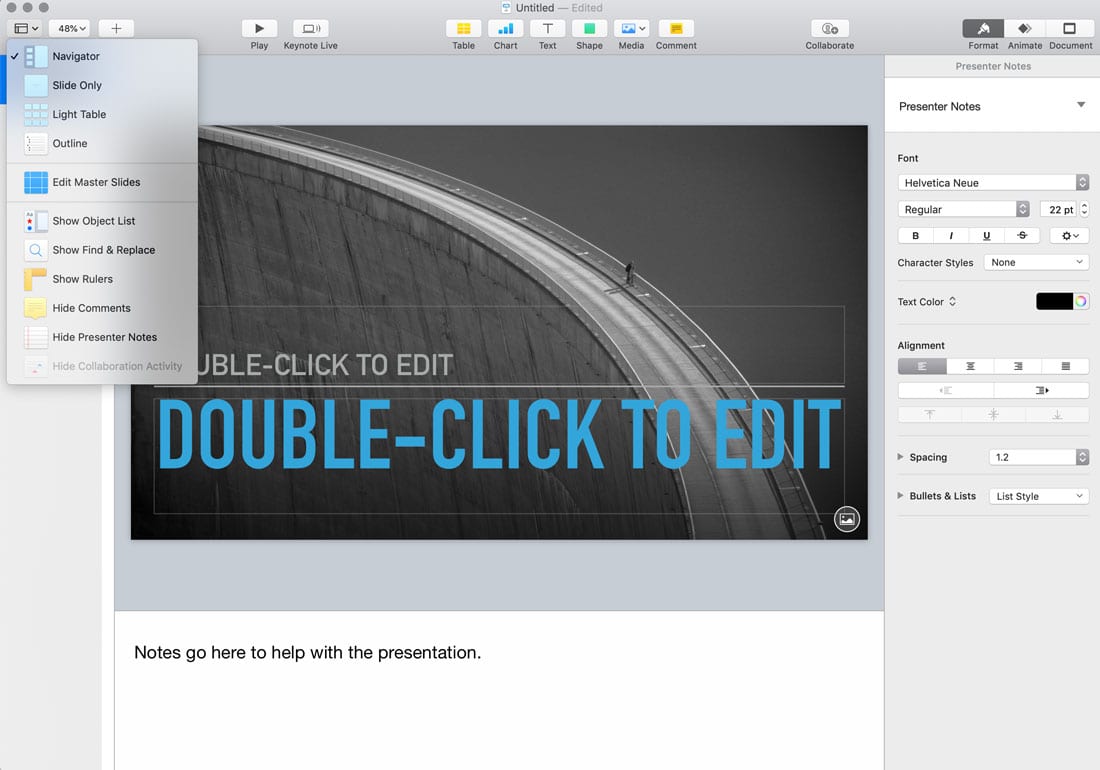Apply strikethrough to the notes text

pos(1021,235)
